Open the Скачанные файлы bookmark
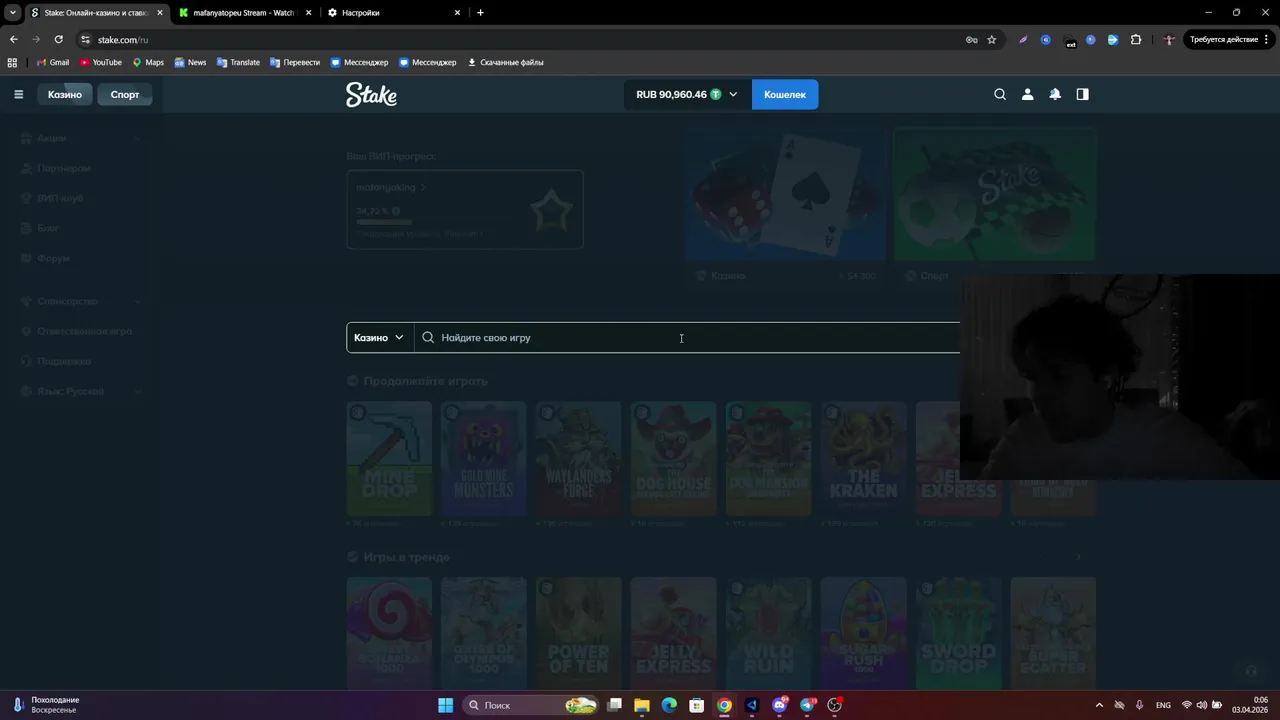Image resolution: width=1280 pixels, height=720 pixels. pos(506,62)
